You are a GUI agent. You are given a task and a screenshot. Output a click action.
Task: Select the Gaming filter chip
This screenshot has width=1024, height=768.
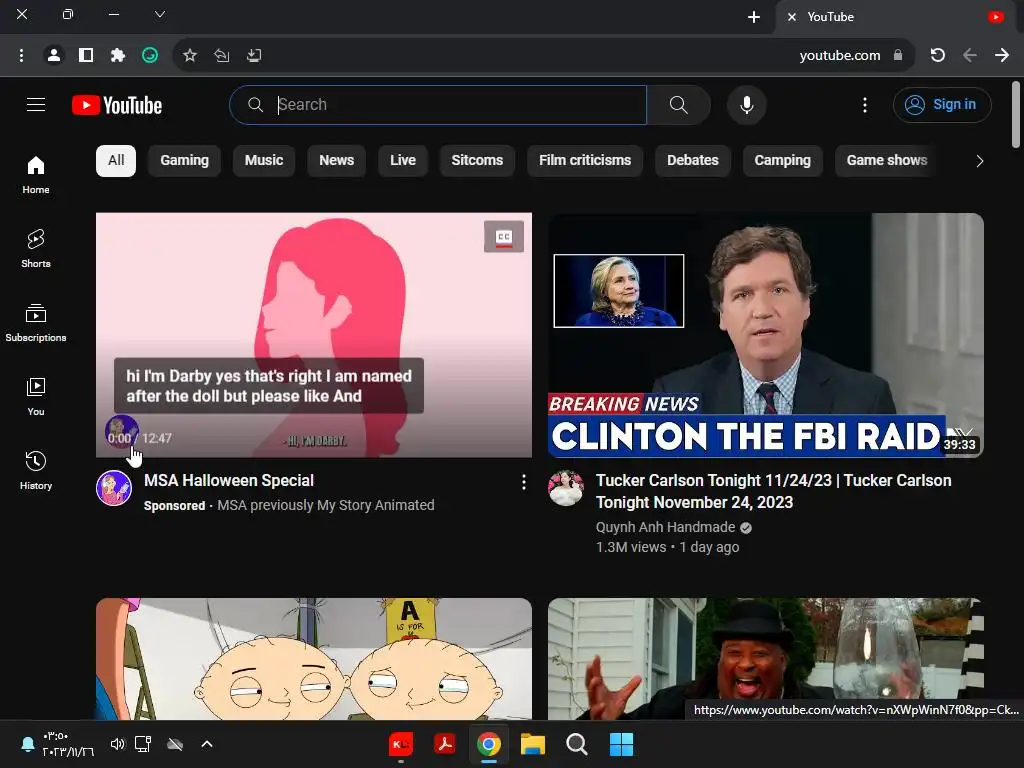[x=184, y=161]
